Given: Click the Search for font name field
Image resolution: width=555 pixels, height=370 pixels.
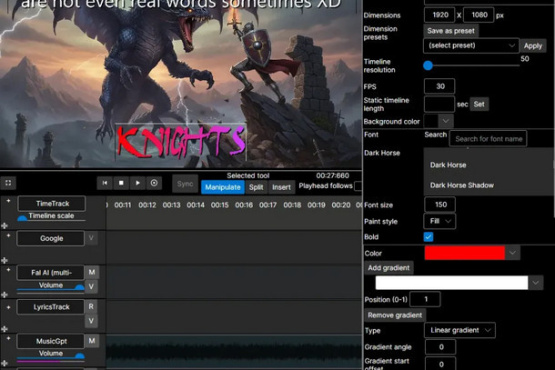Looking at the screenshot, I should coord(488,138).
